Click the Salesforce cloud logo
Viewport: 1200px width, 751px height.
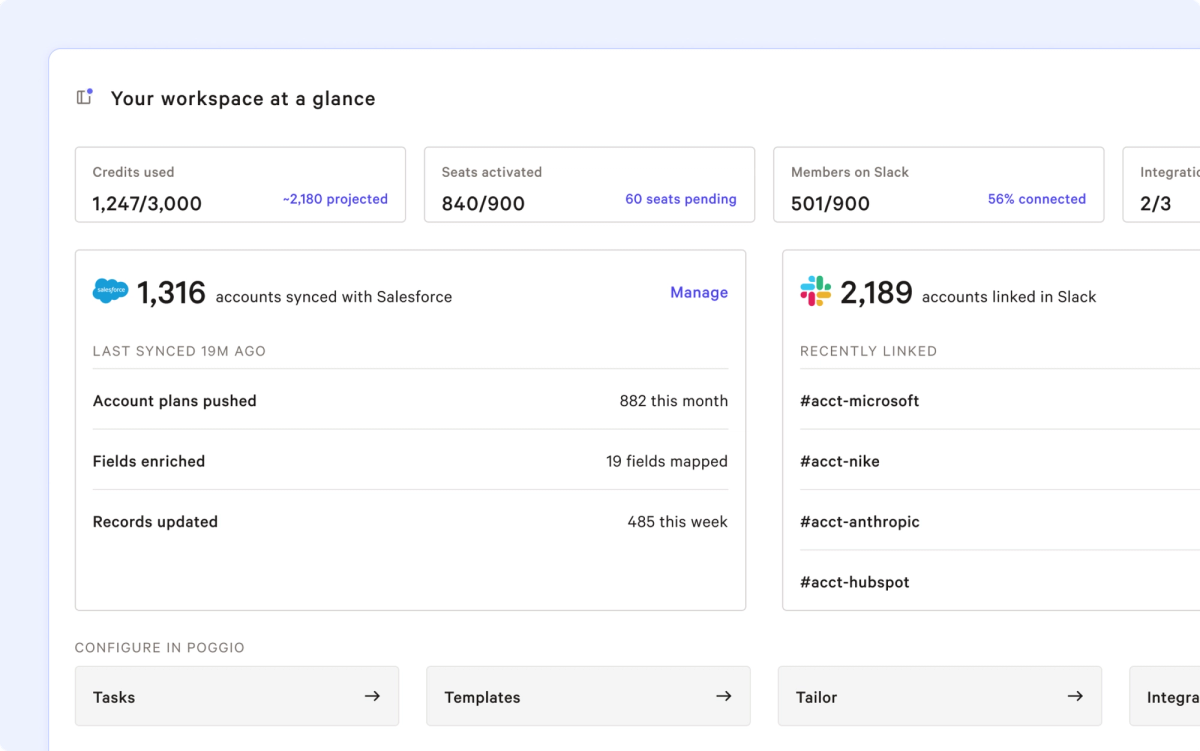point(110,291)
